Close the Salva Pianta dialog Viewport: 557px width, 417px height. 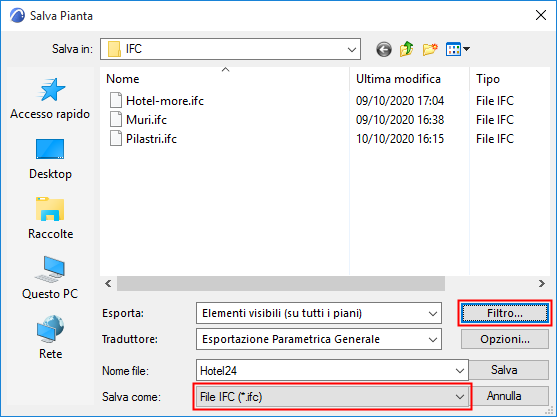tap(541, 15)
